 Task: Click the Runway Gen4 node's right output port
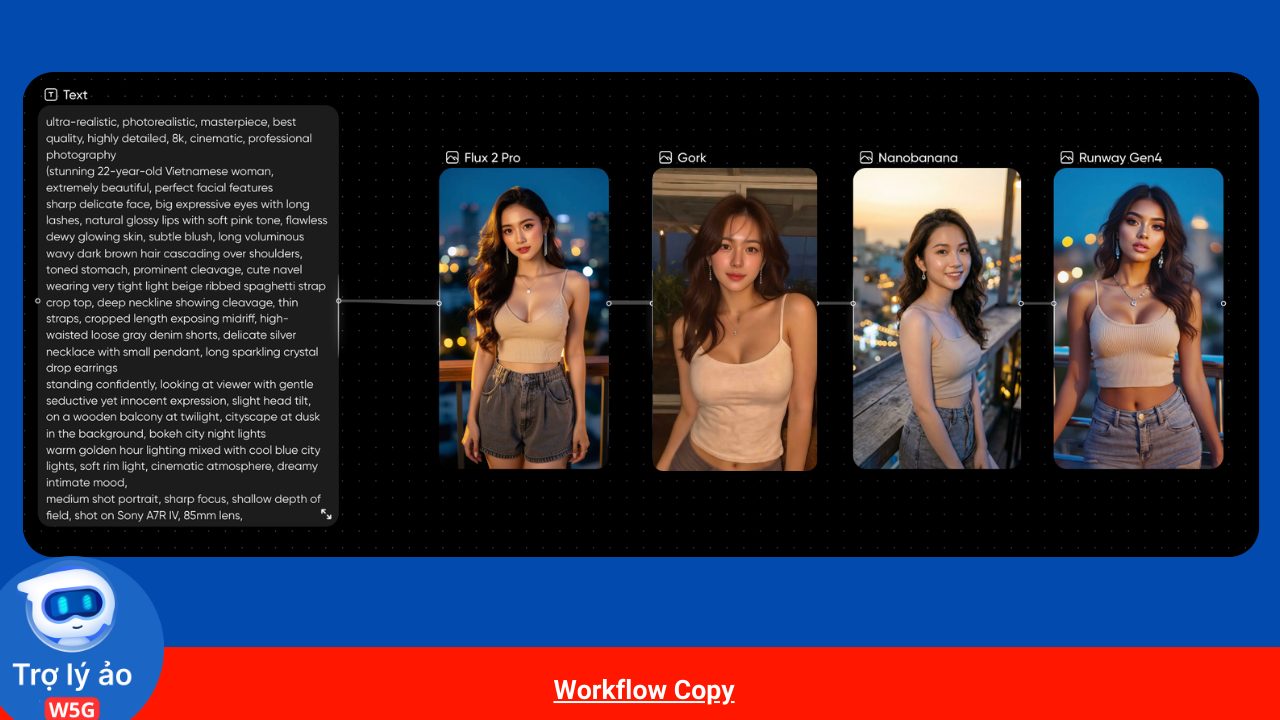(x=1223, y=303)
